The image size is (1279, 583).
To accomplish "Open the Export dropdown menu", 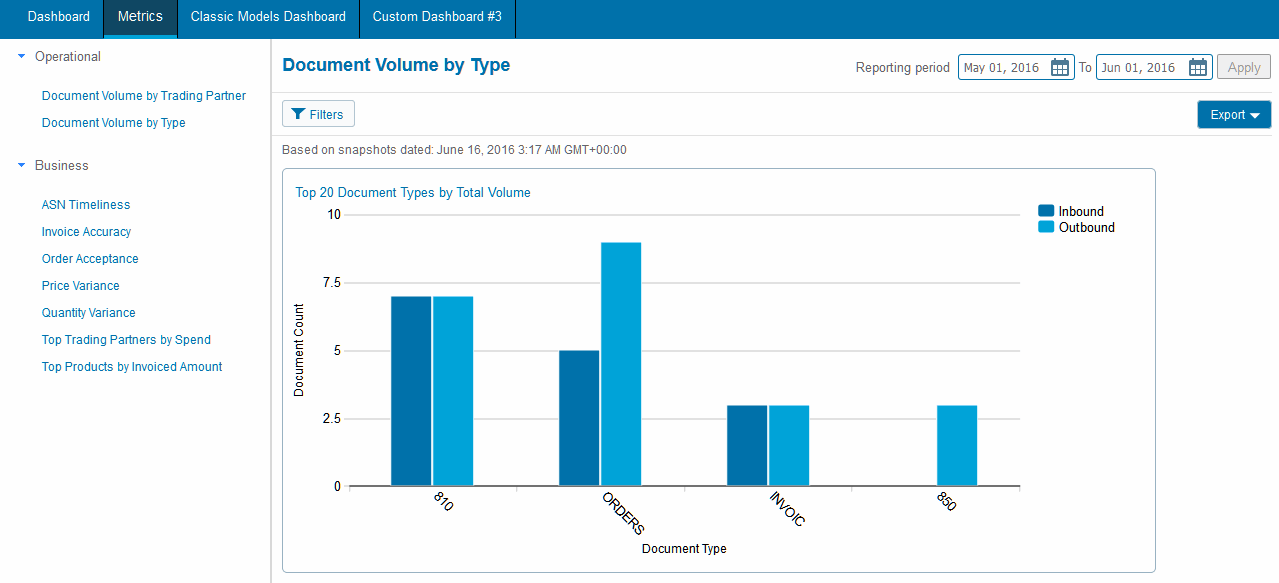I will [x=1233, y=115].
